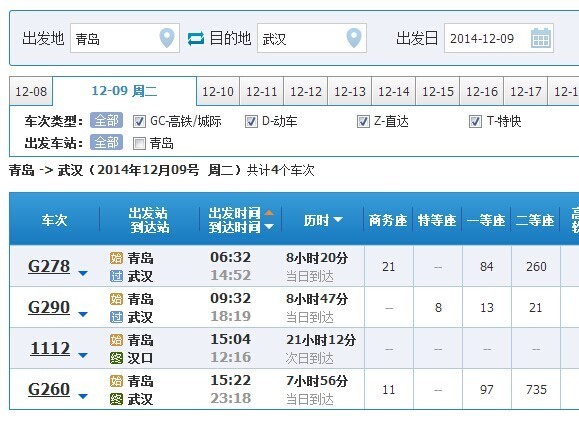Click 全部 button for 车次类型
Screen dimensions: 579x439
[106, 120]
